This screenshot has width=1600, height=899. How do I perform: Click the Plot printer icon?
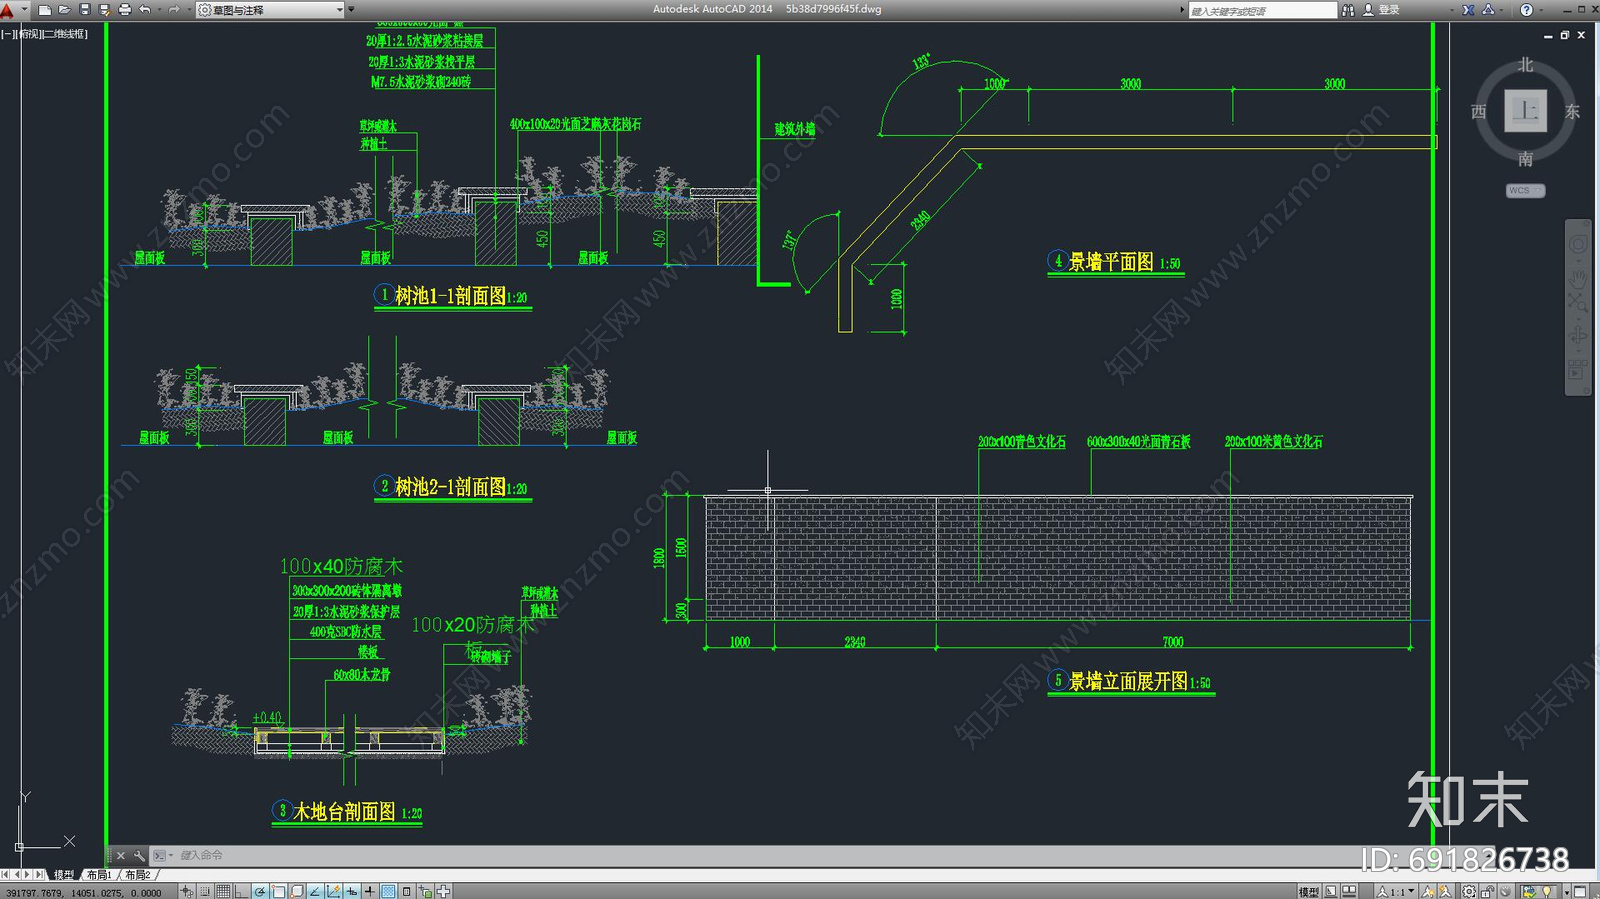[124, 10]
